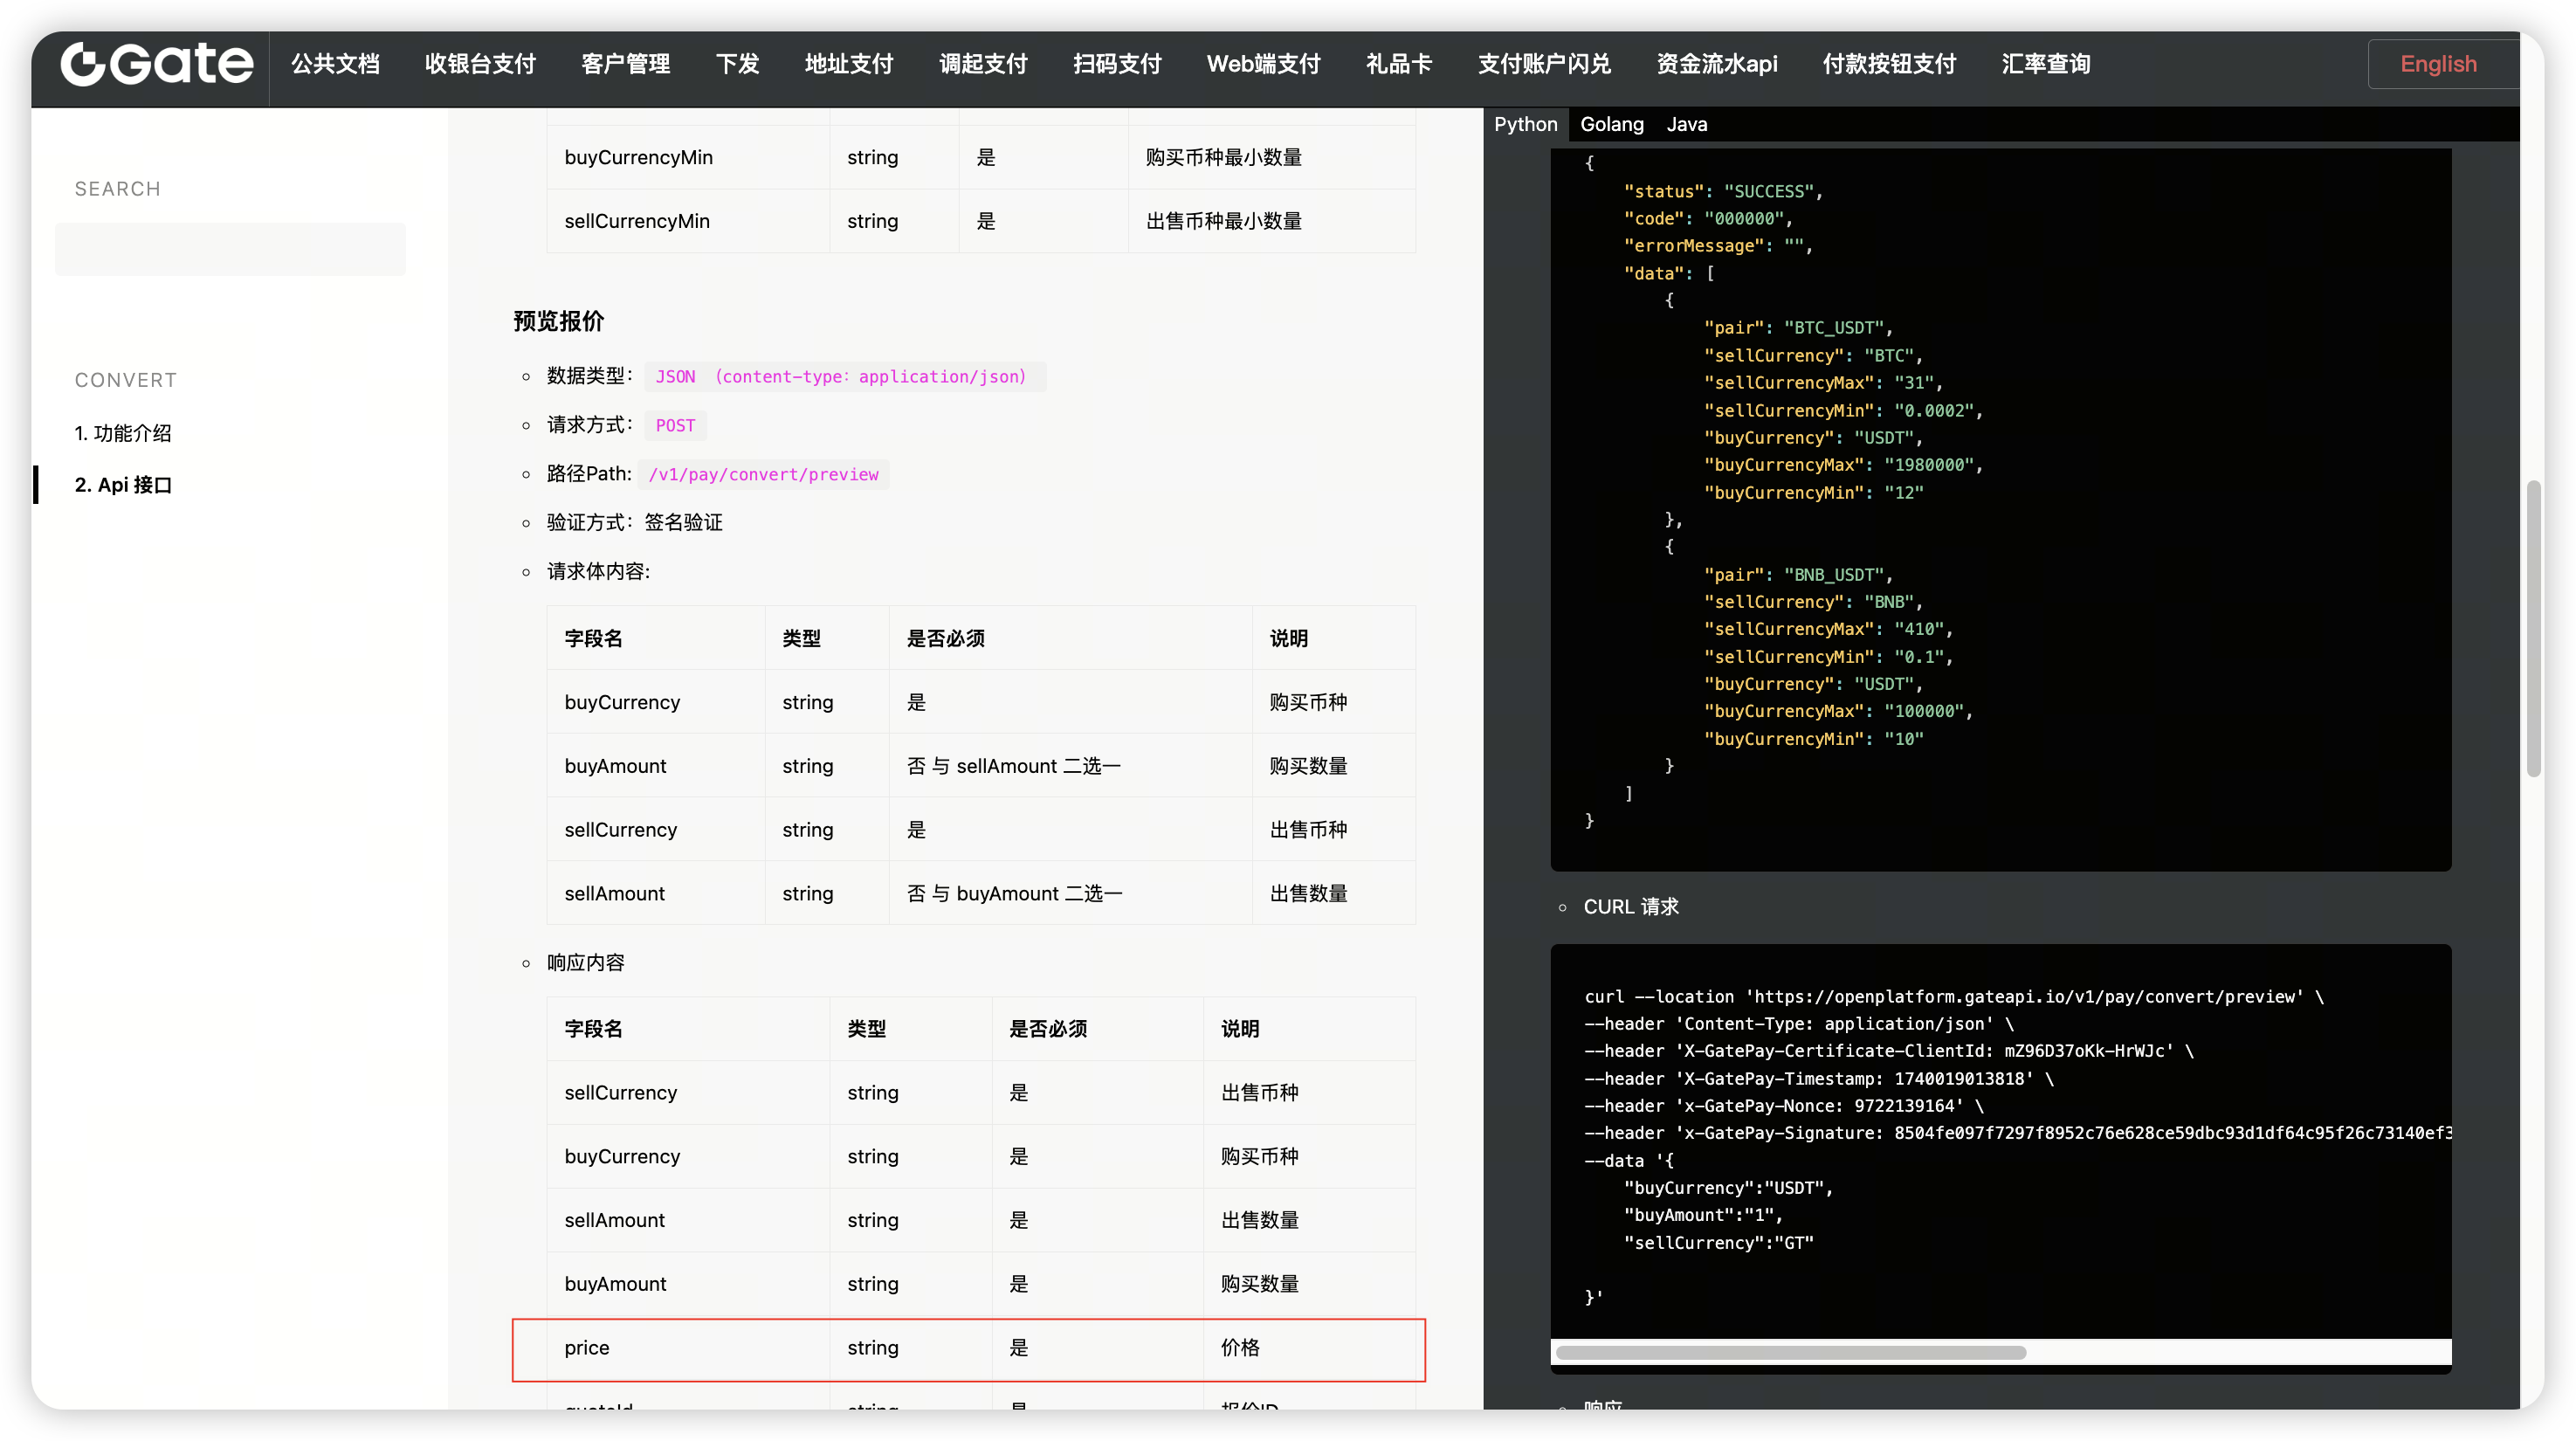Open sidebar item 1. 功能介绍
This screenshot has height=1441, width=2576.
(123, 433)
